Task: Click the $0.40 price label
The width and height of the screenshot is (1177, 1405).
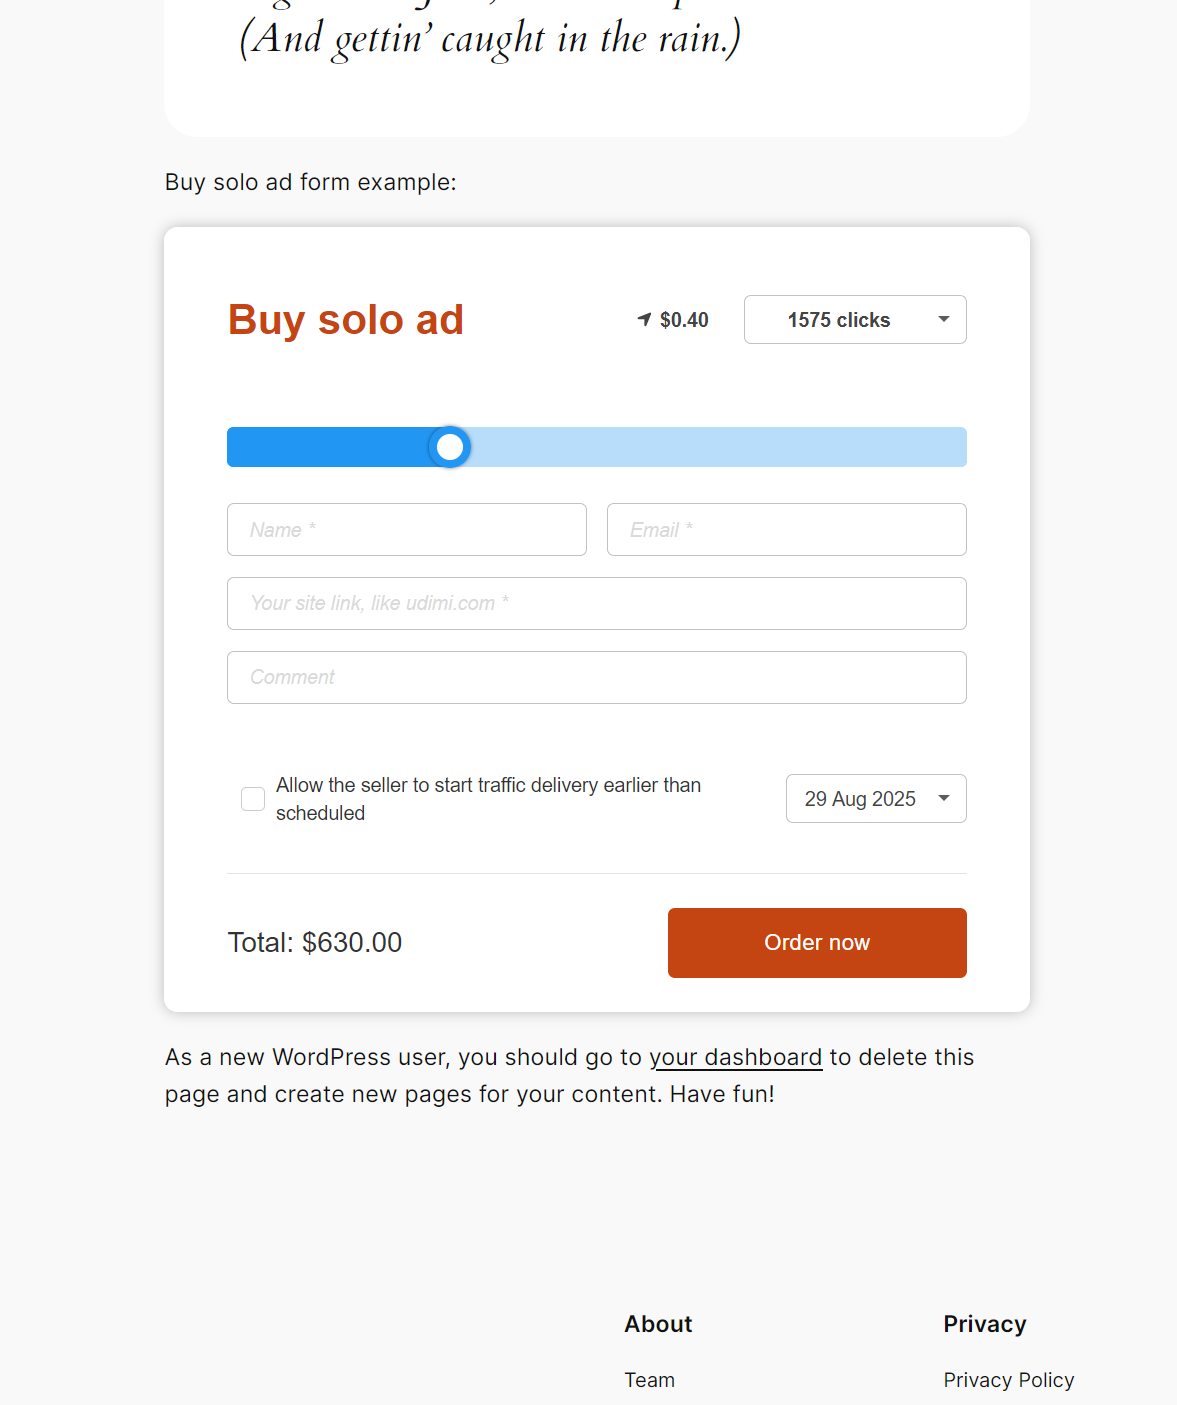Action: click(683, 319)
